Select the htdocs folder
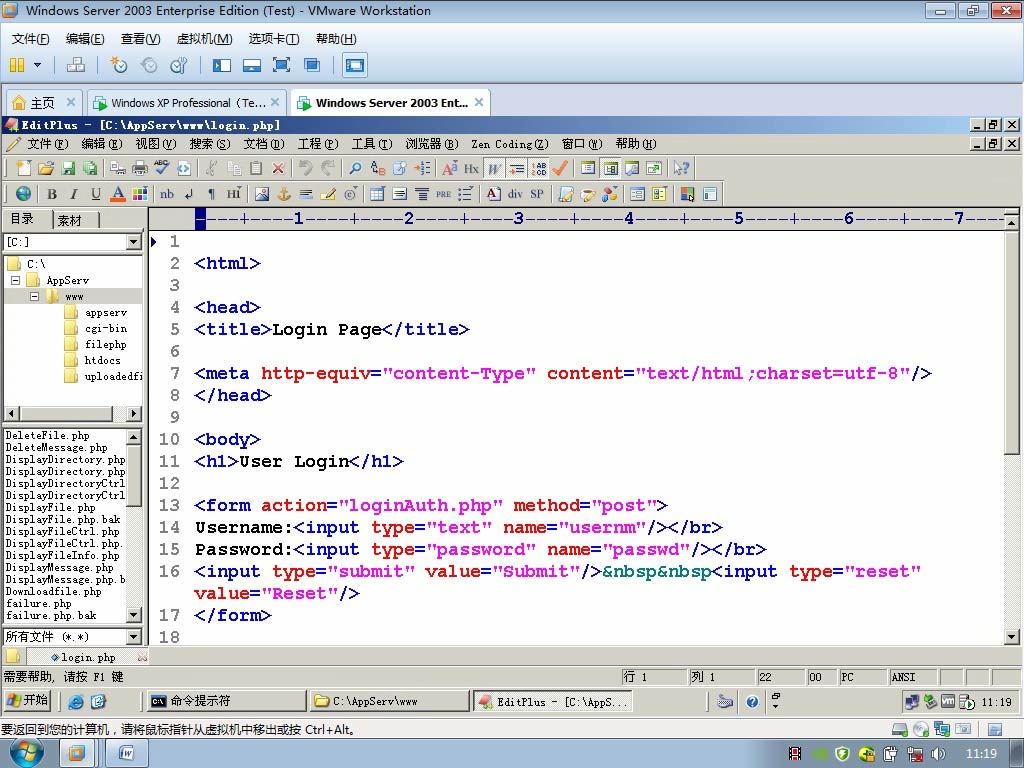This screenshot has width=1024, height=768. [x=103, y=360]
